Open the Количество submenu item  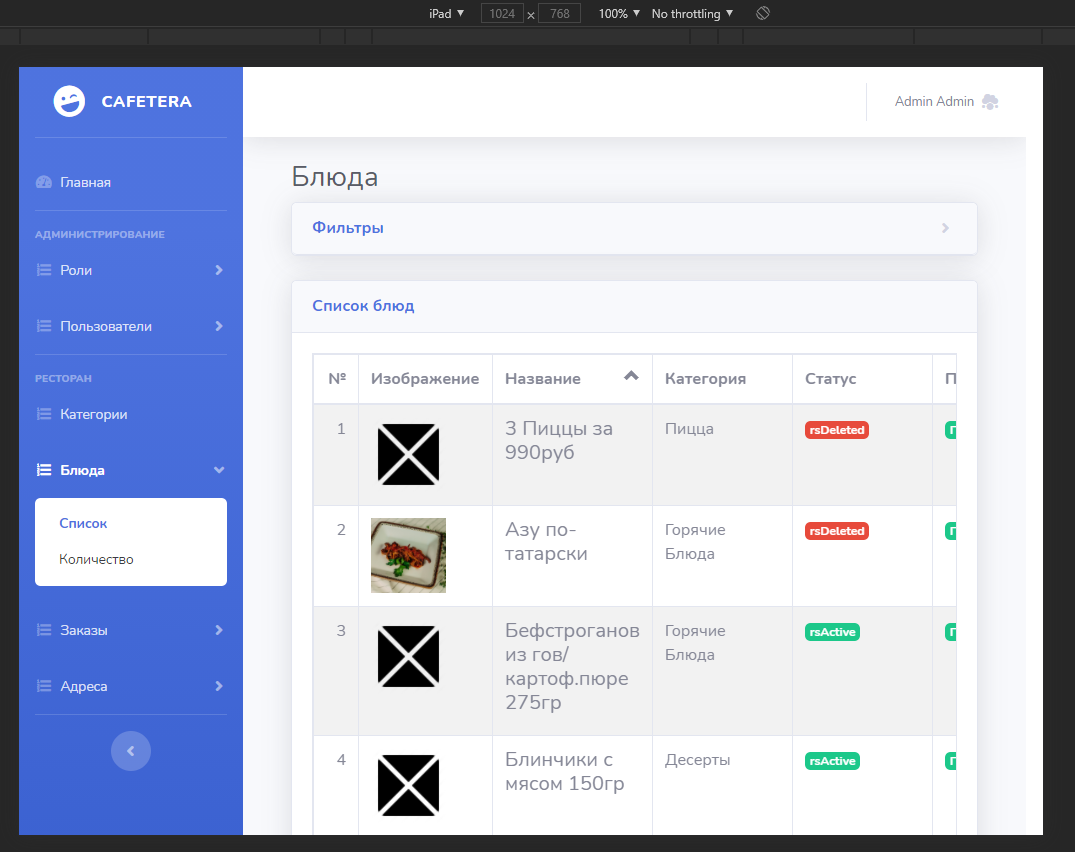tap(96, 559)
